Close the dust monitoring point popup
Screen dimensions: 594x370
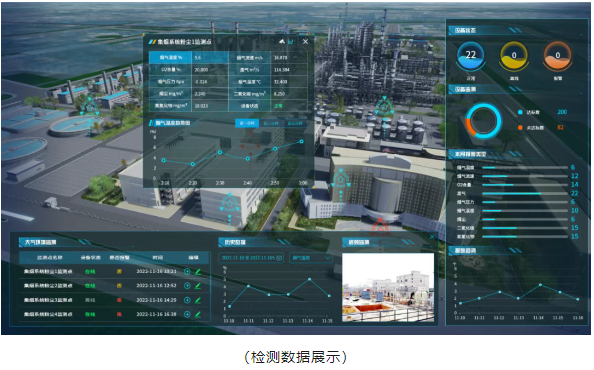[305, 42]
